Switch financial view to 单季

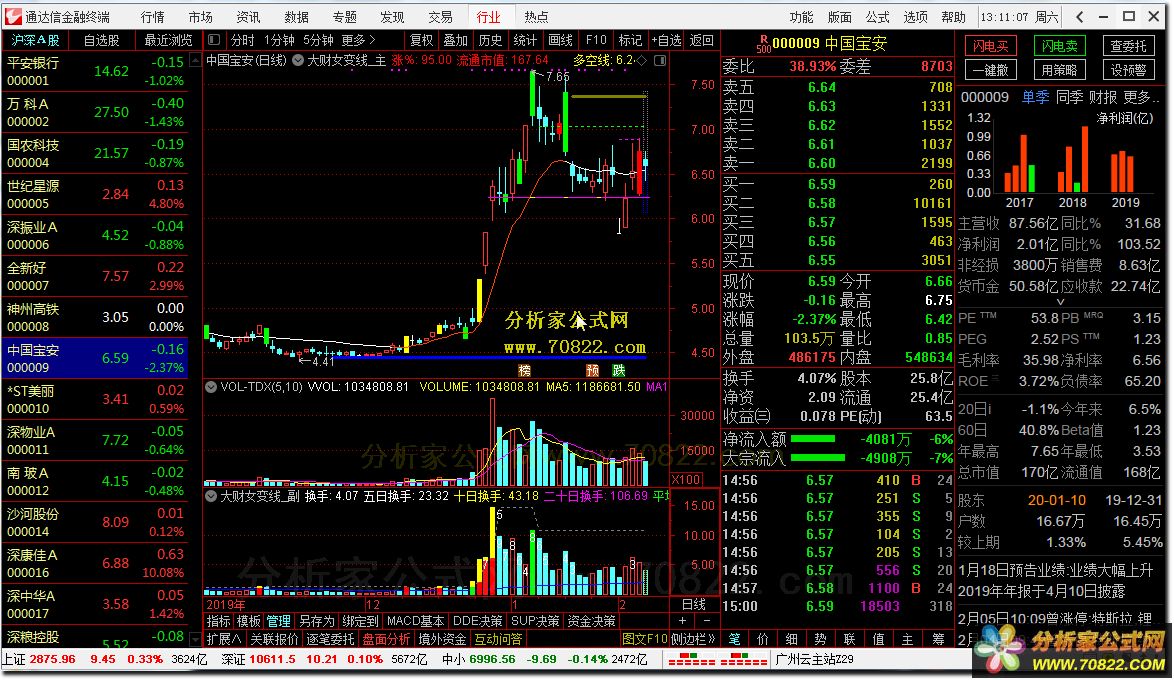pos(1035,97)
